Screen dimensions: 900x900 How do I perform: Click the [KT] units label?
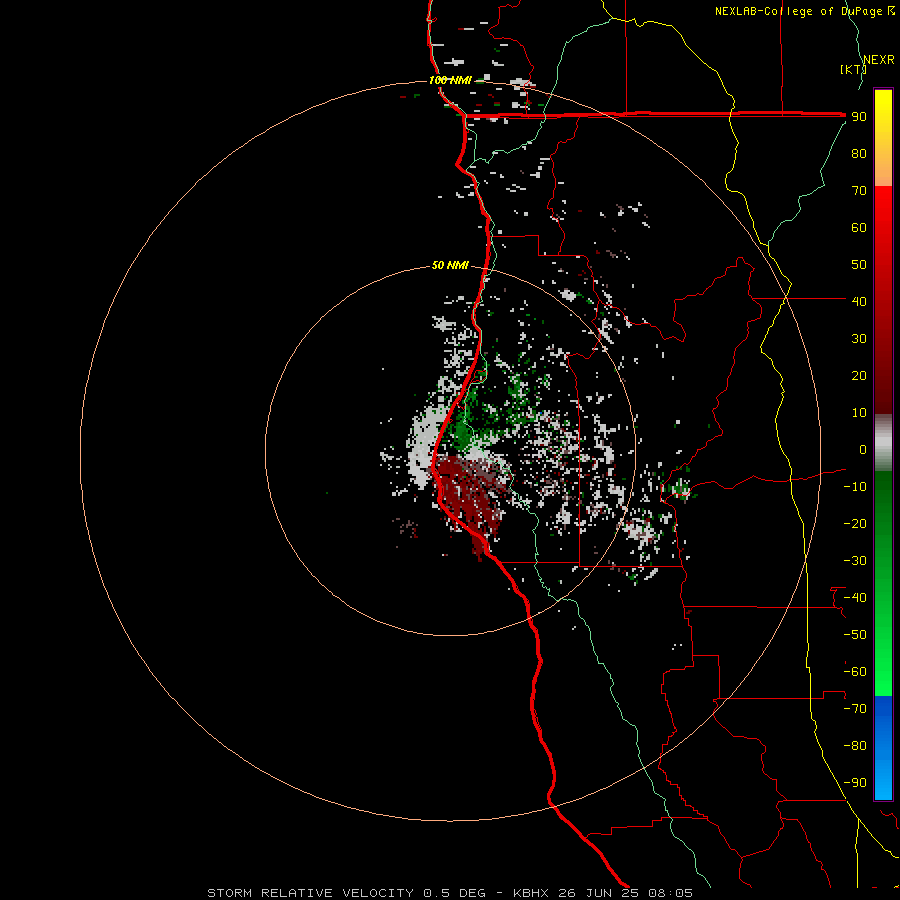point(853,69)
